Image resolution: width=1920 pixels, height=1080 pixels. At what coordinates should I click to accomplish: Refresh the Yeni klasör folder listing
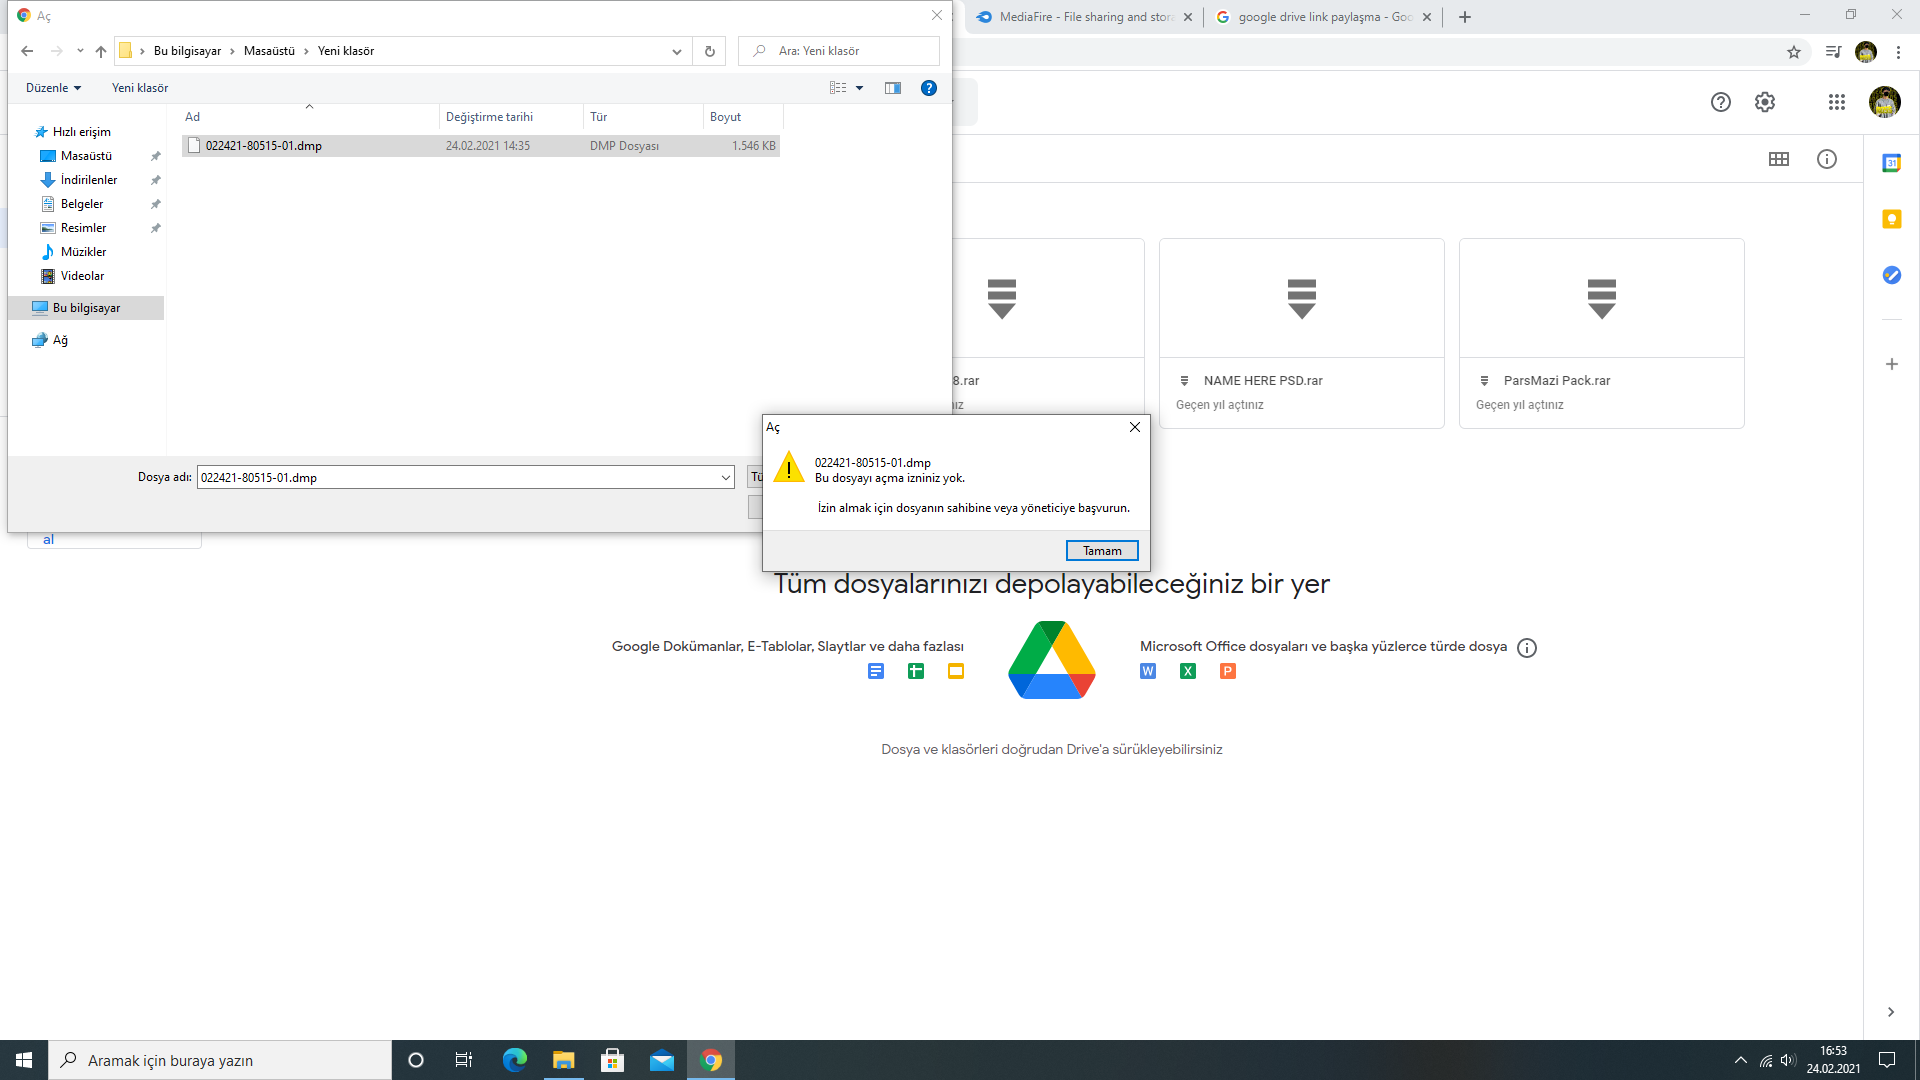(x=709, y=51)
